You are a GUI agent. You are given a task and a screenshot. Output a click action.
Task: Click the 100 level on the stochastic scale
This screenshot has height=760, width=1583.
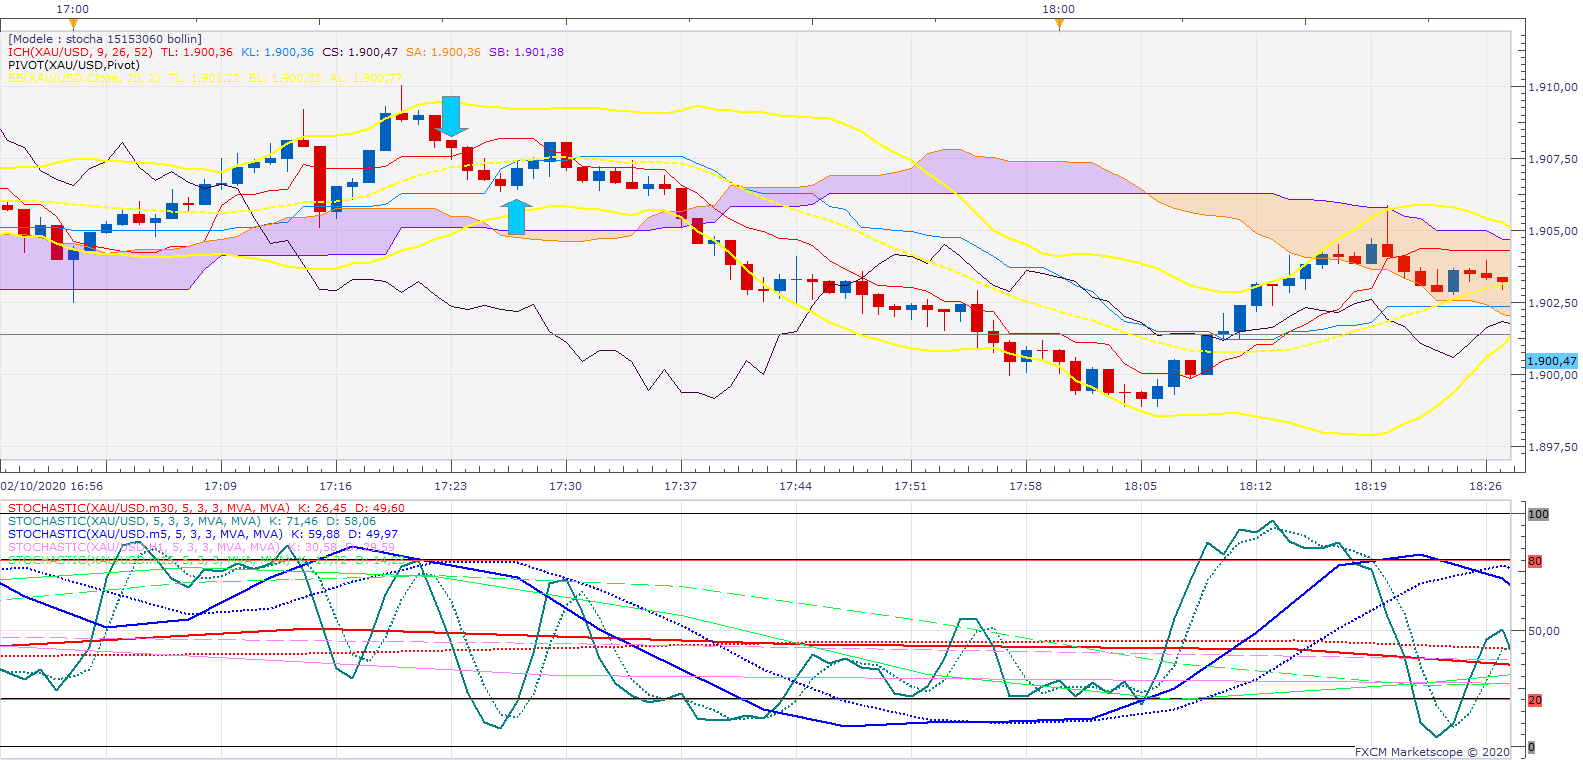(x=1538, y=514)
